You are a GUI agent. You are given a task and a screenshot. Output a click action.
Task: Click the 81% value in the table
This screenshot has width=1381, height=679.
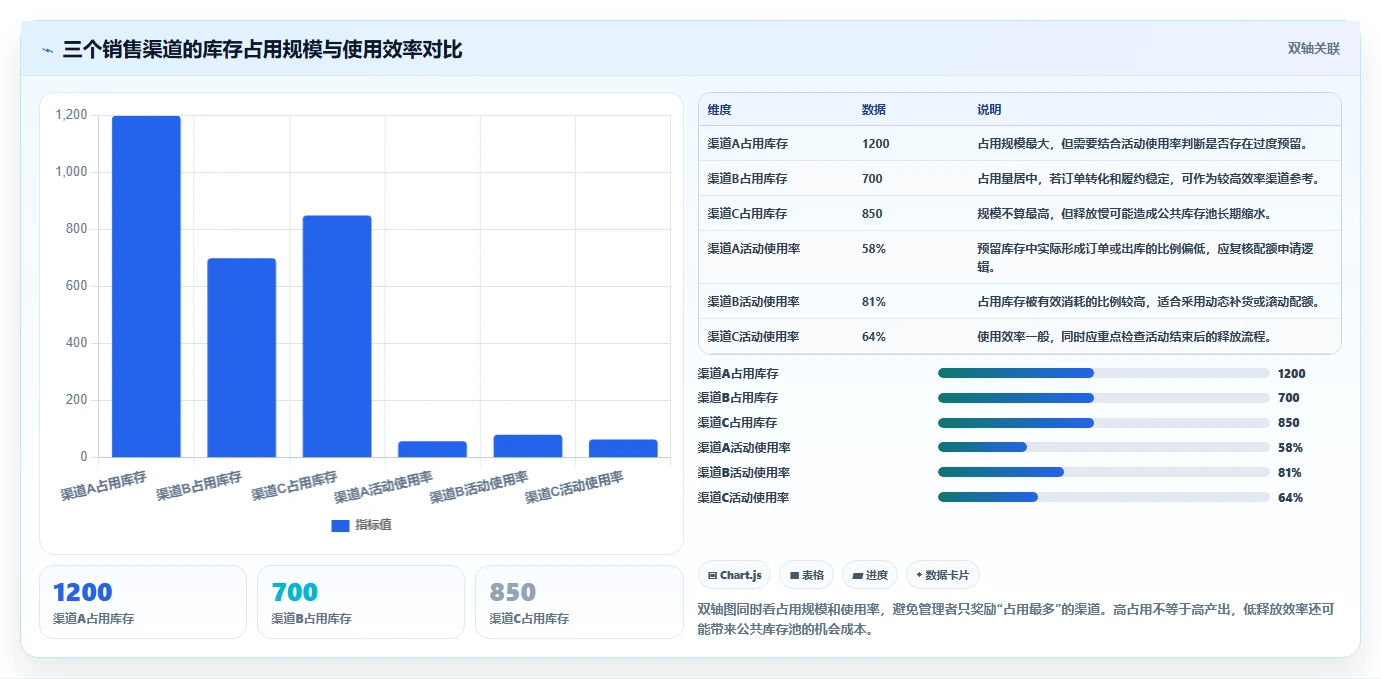point(873,302)
